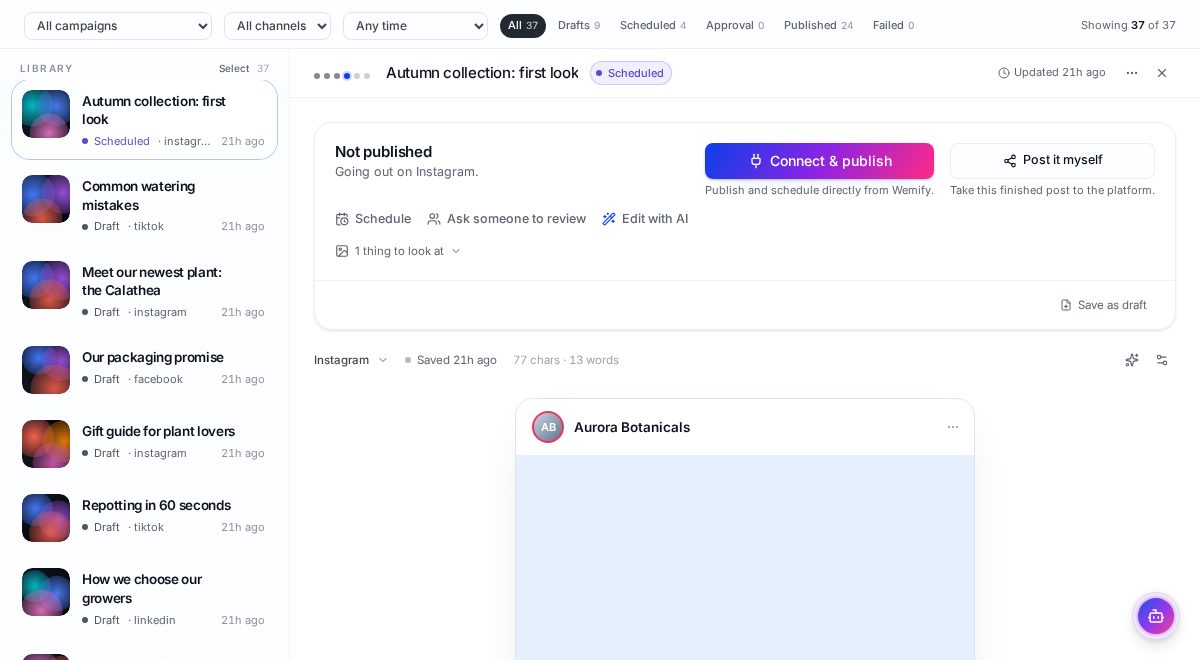This screenshot has width=1200, height=660.
Task: Open the Instagram platform dropdown
Action: pyautogui.click(x=351, y=360)
